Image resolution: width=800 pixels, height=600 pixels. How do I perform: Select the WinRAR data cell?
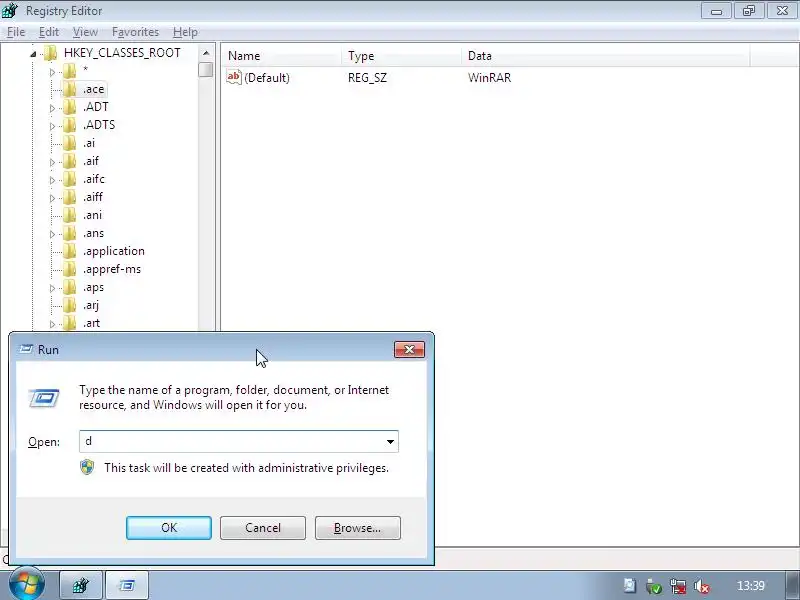(x=489, y=78)
